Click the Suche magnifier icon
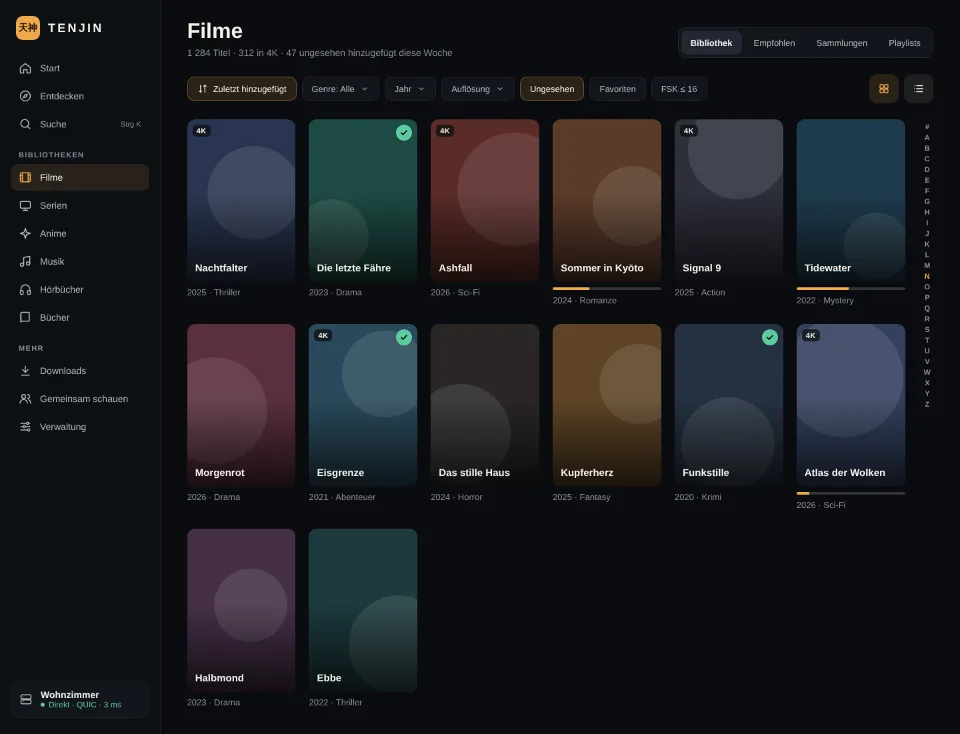Screen dimensions: 960x734 pyautogui.click(x=25, y=124)
